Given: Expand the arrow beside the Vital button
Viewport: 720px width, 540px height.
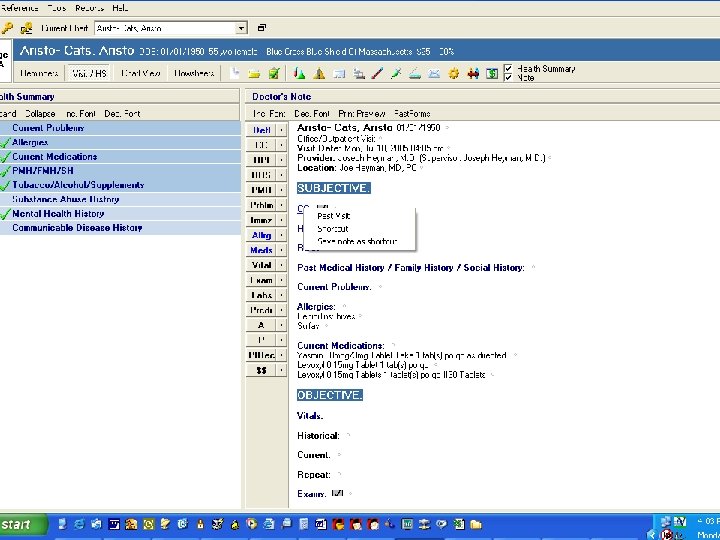Looking at the screenshot, I should (x=281, y=265).
